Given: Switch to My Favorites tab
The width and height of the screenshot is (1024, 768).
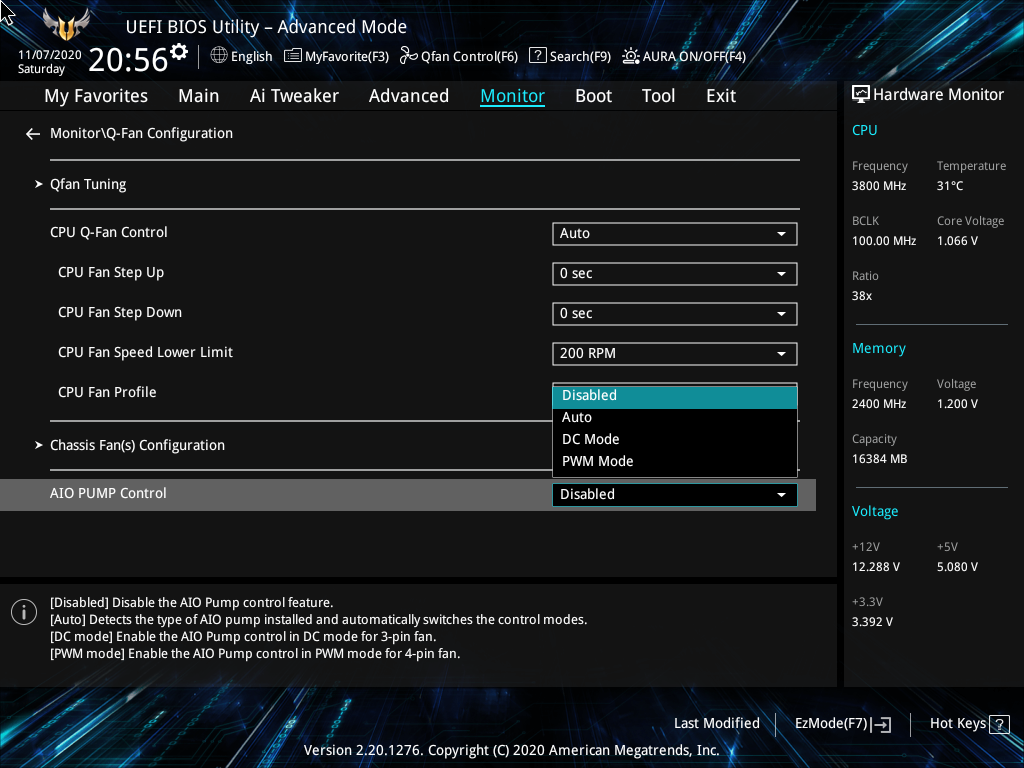Looking at the screenshot, I should [x=96, y=96].
